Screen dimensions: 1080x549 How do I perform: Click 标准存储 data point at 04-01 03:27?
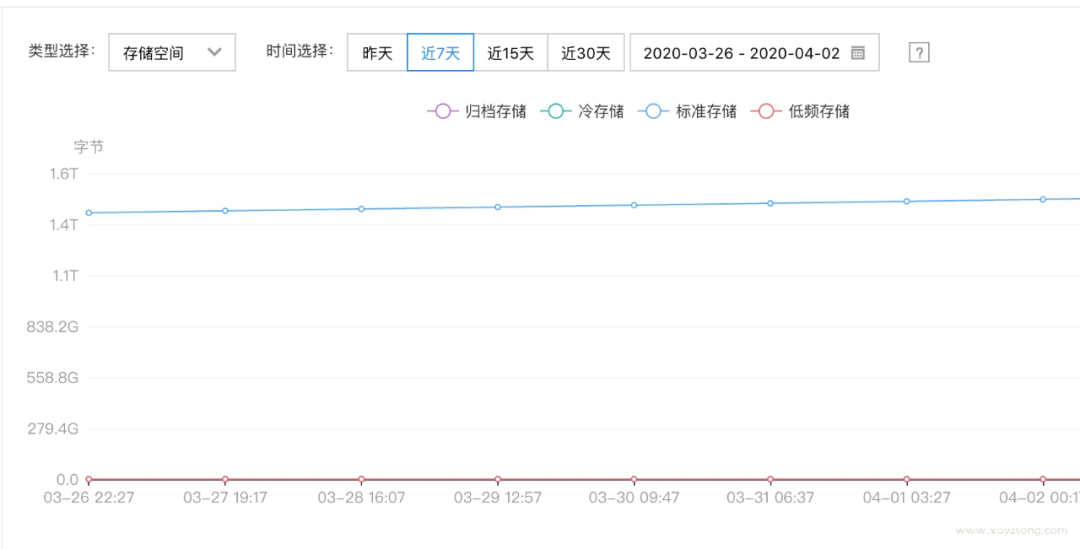(907, 201)
